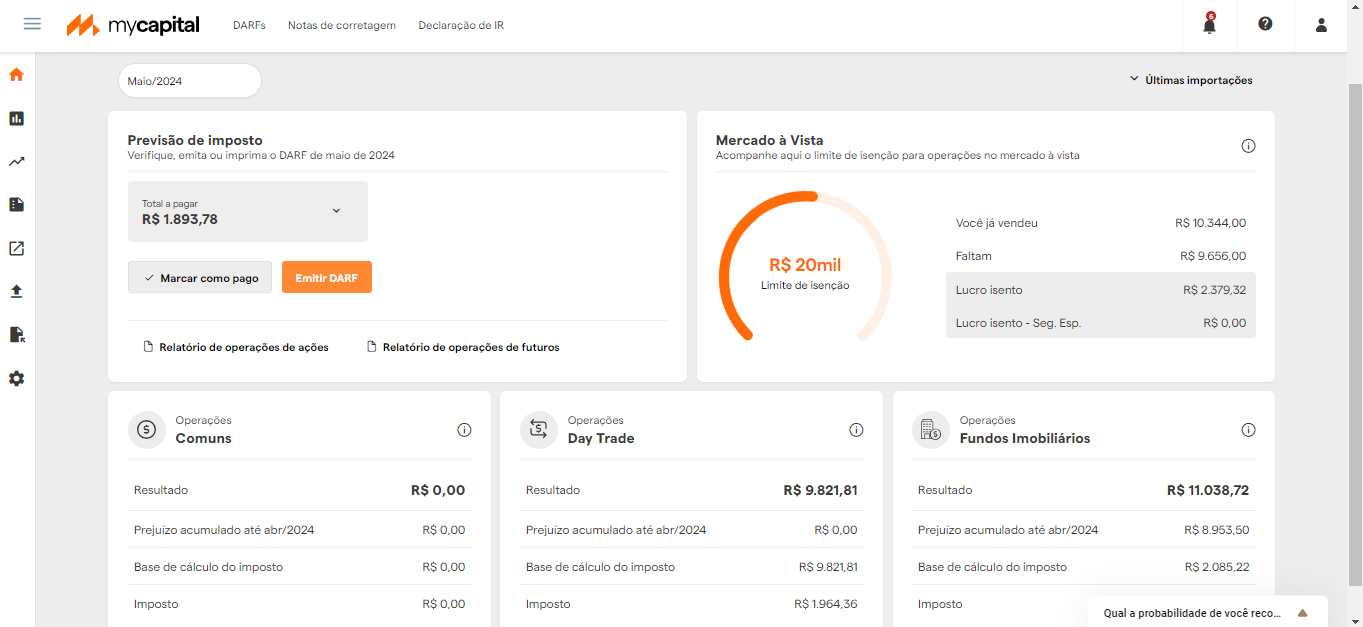Click Fundos Imobiliários prejuízo R$ 8.953,50
The image size is (1363, 627).
tap(1217, 530)
